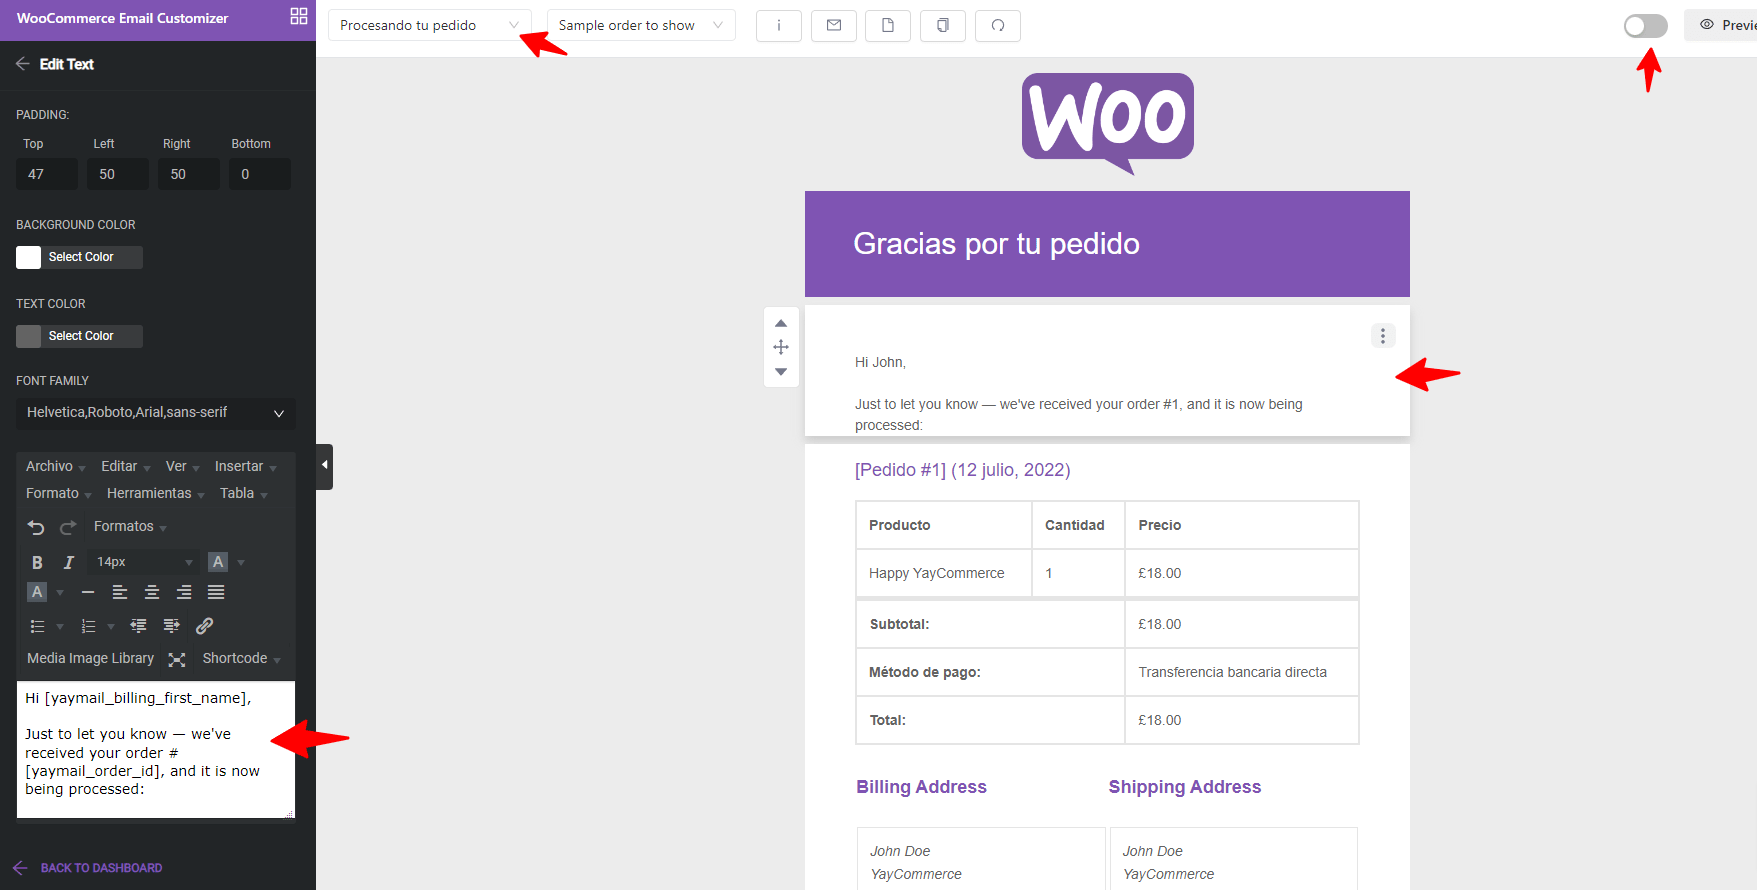Open the Ver menu
This screenshot has height=890, width=1757.
[x=182, y=467]
